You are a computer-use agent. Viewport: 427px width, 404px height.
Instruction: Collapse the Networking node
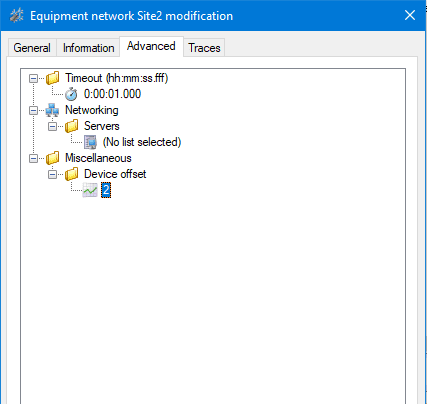click(33, 110)
